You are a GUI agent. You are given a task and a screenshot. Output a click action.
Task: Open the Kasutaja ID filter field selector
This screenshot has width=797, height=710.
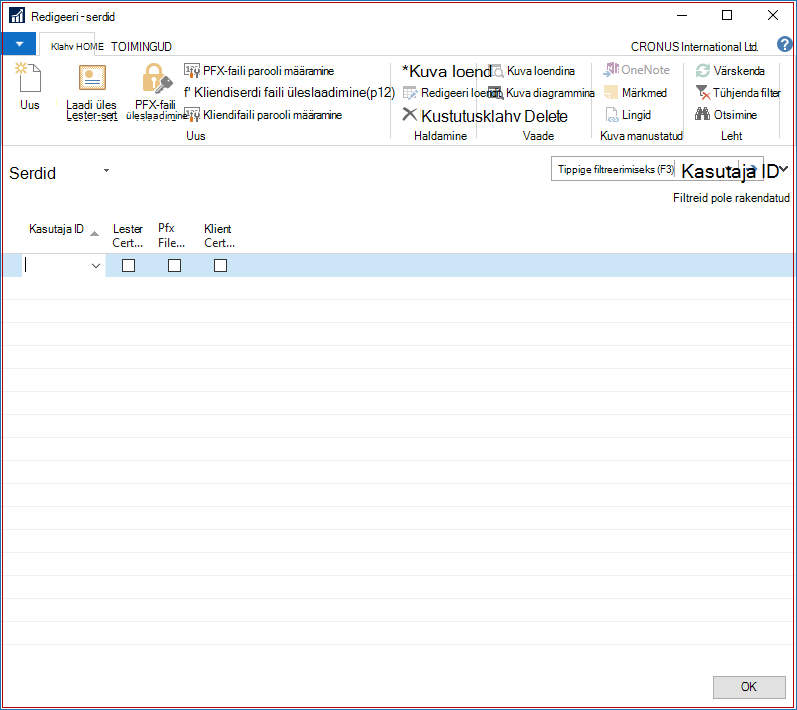[728, 171]
